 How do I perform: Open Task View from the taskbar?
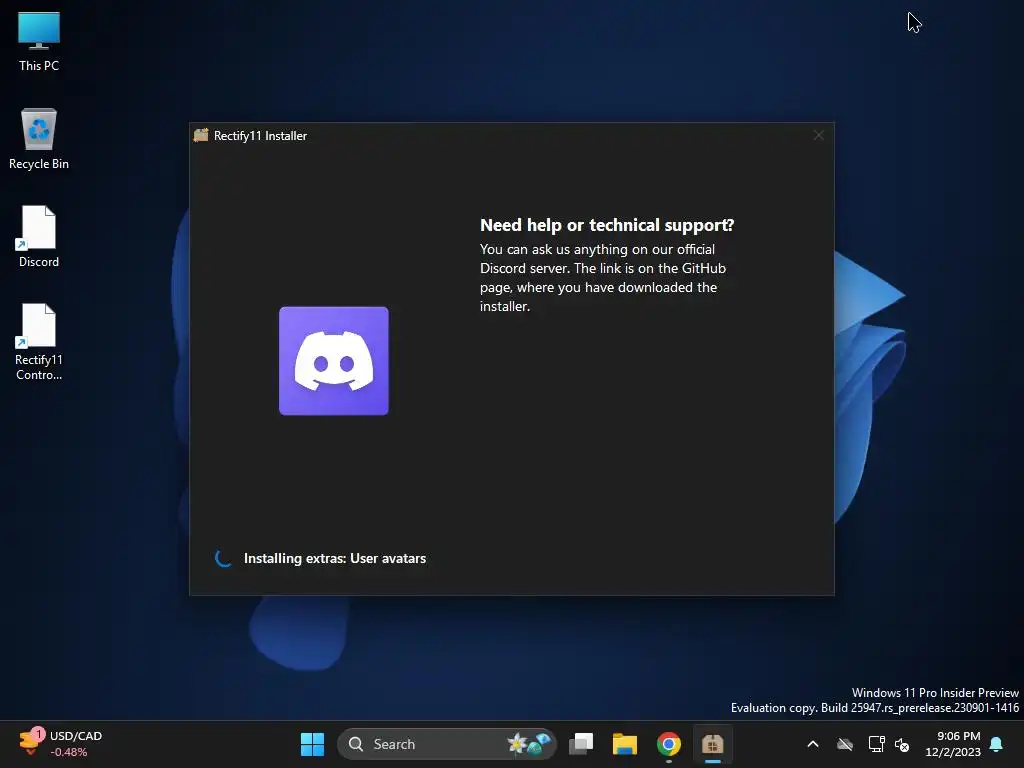[581, 744]
